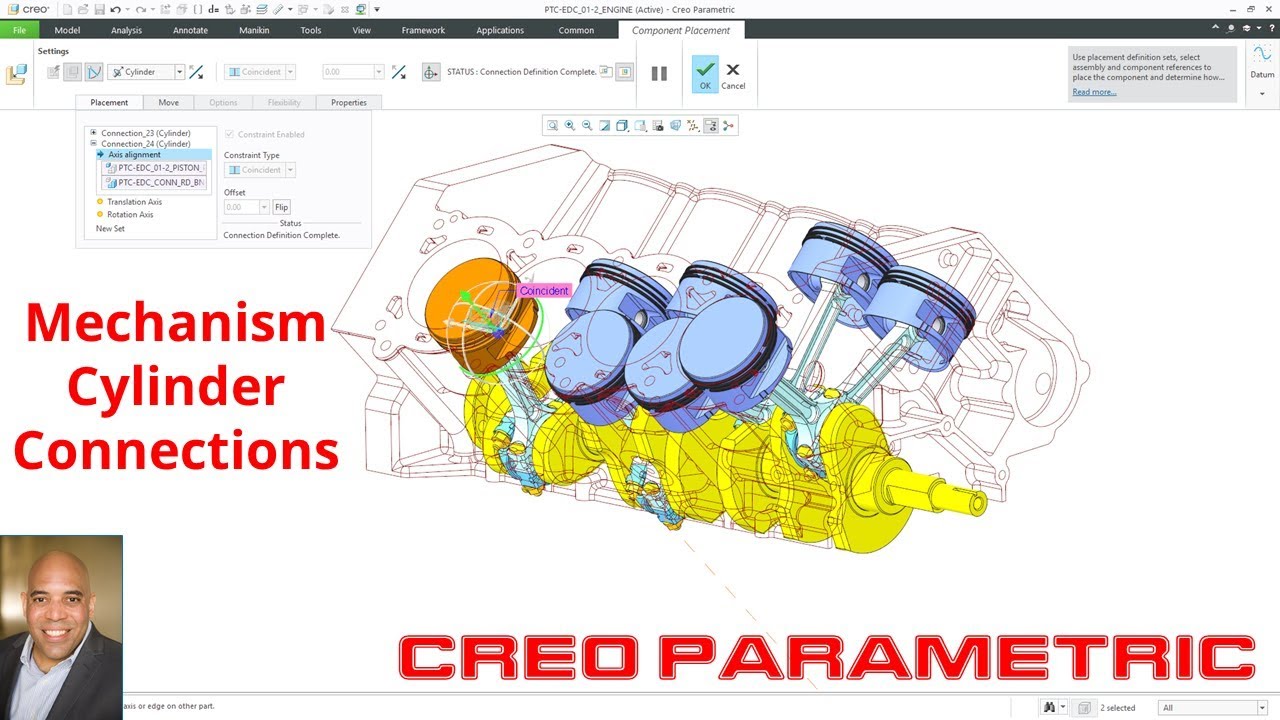Open the Common ribbon tab
This screenshot has height=720, width=1280.
pyautogui.click(x=576, y=30)
